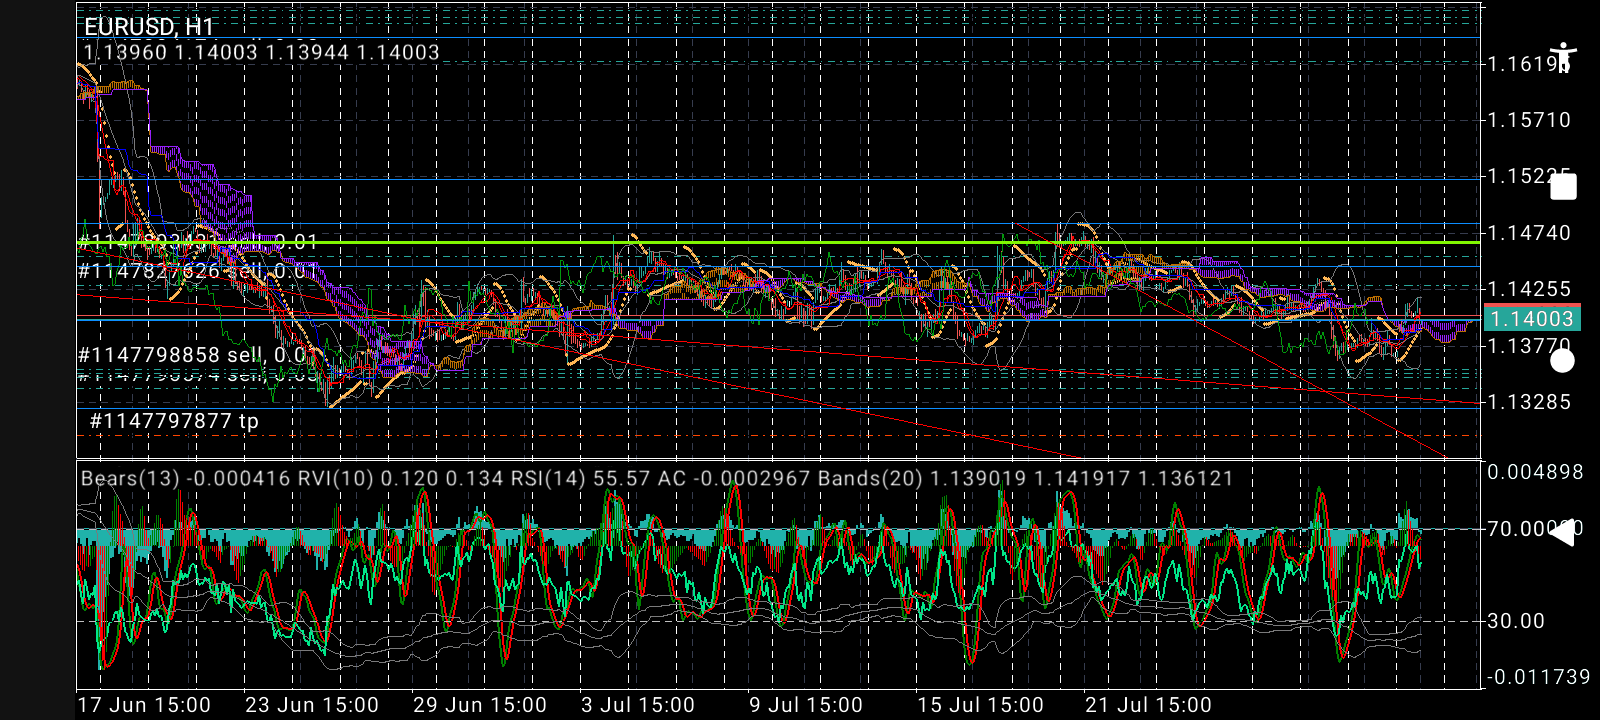Viewport: 1600px width, 720px height.
Task: Tap the 15 Jul 15:00 date label
Action: point(980,705)
